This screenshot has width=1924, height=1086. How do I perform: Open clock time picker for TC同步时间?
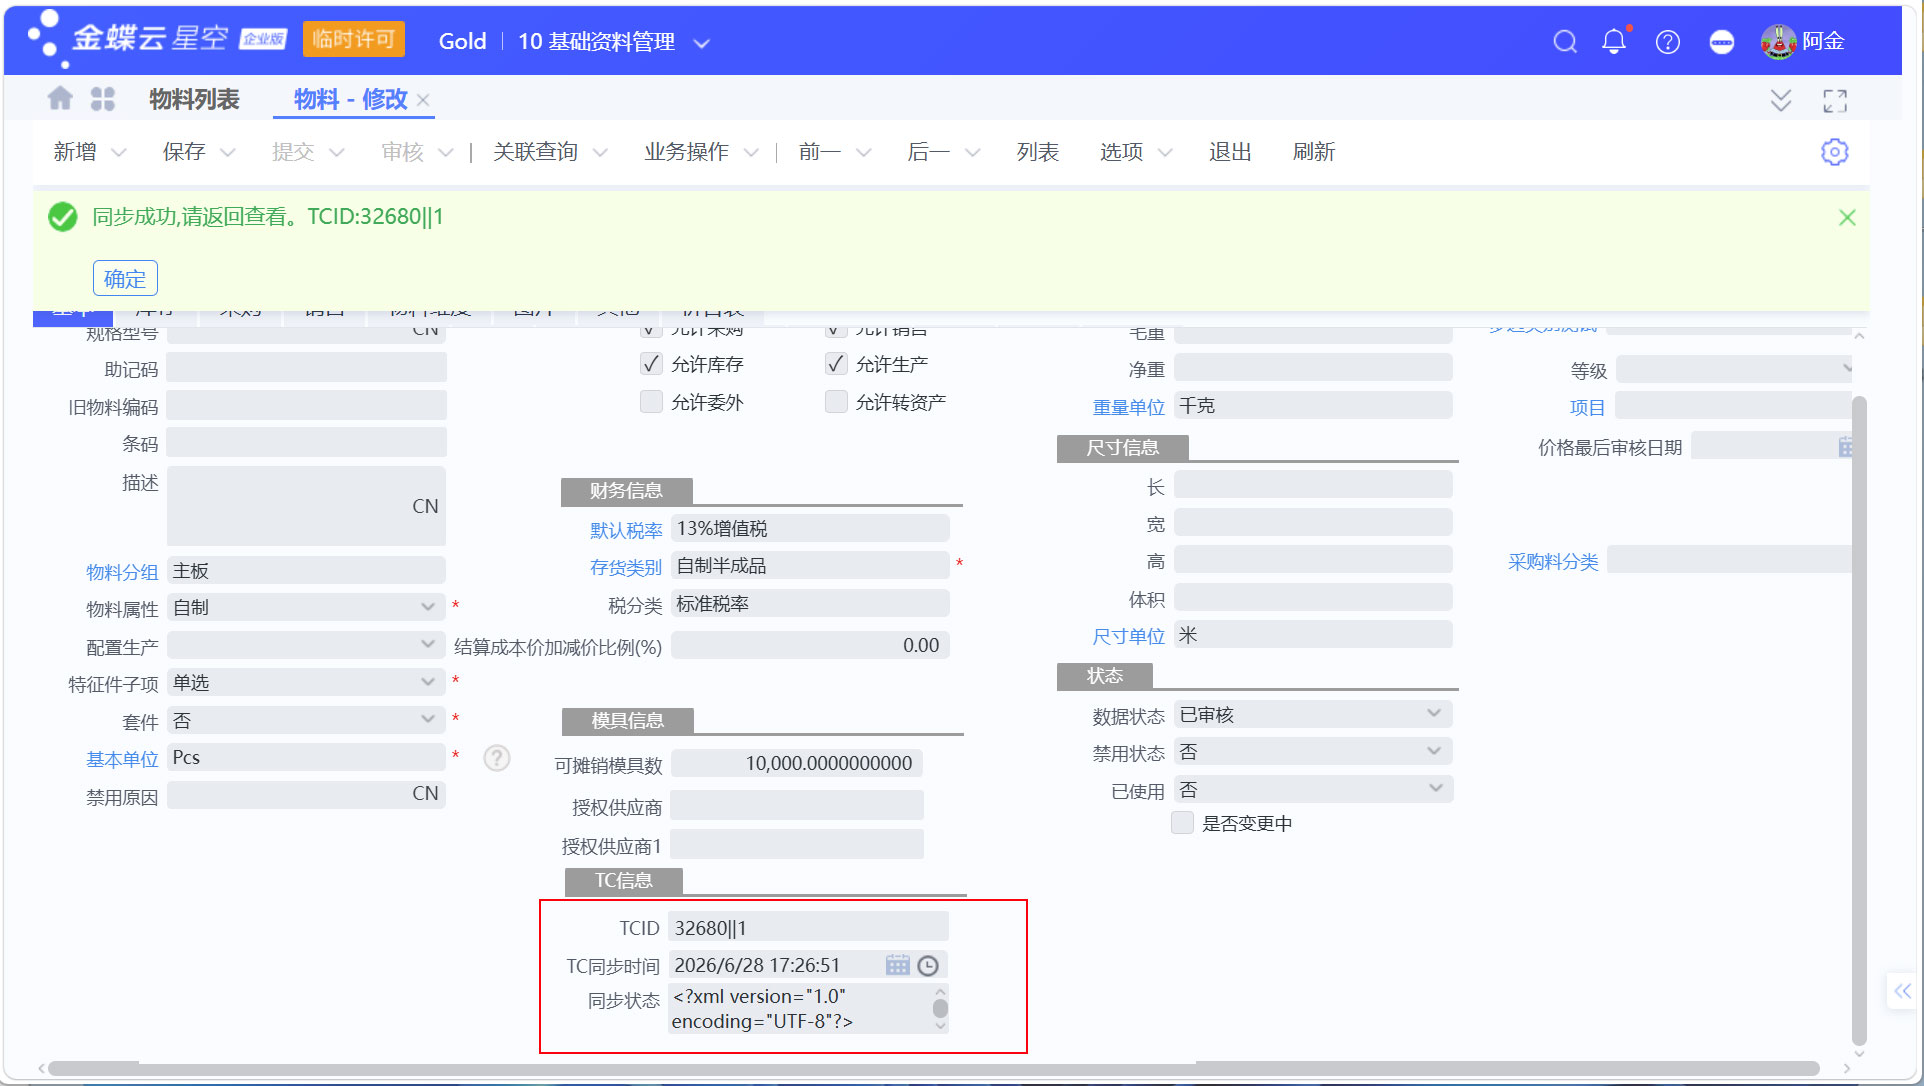point(928,965)
